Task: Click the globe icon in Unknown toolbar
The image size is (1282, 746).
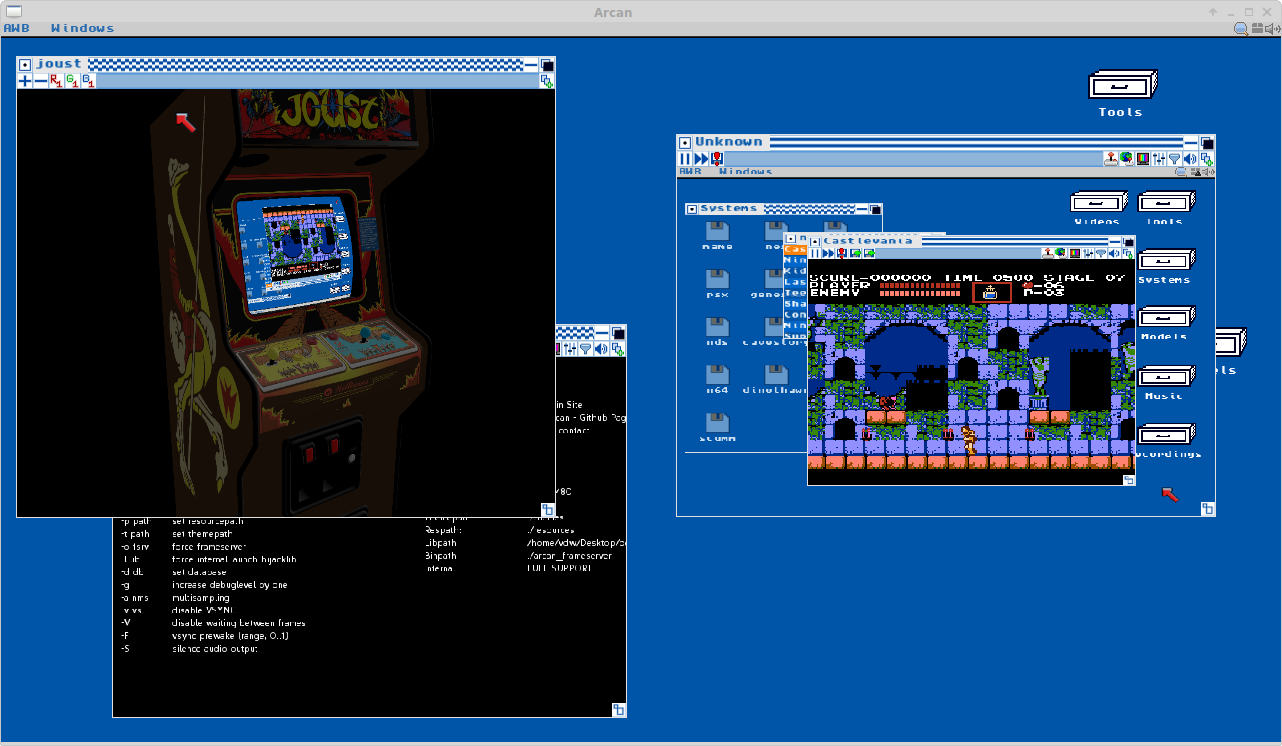Action: tap(1127, 158)
